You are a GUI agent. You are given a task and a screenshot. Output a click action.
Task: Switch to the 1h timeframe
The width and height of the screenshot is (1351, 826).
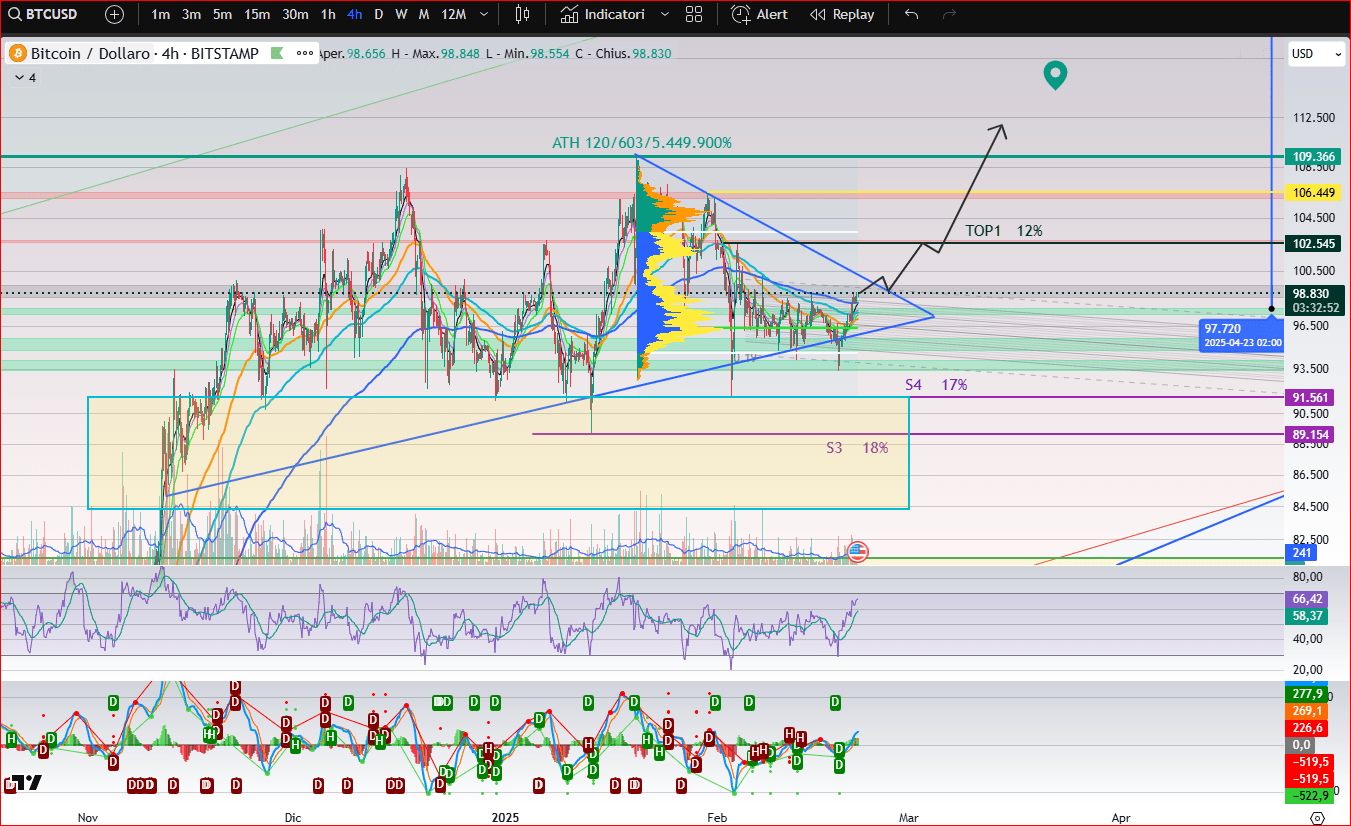coord(327,14)
